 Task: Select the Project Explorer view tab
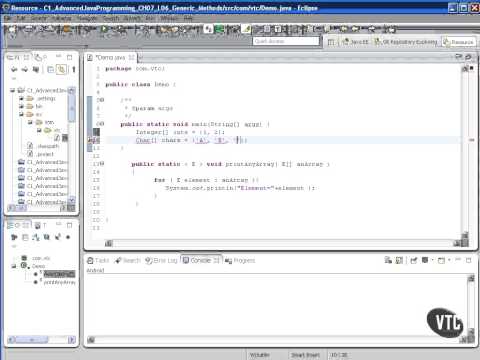[19, 57]
